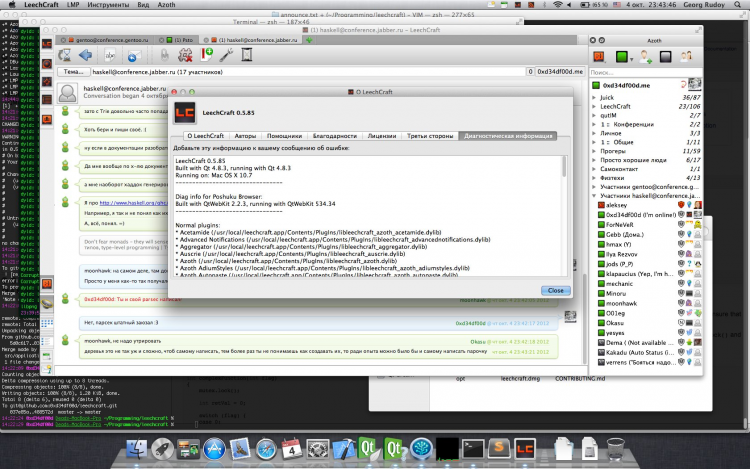The image size is (750, 469).
Task: Expand the Просто хорошие люди group
Action: click(595, 160)
